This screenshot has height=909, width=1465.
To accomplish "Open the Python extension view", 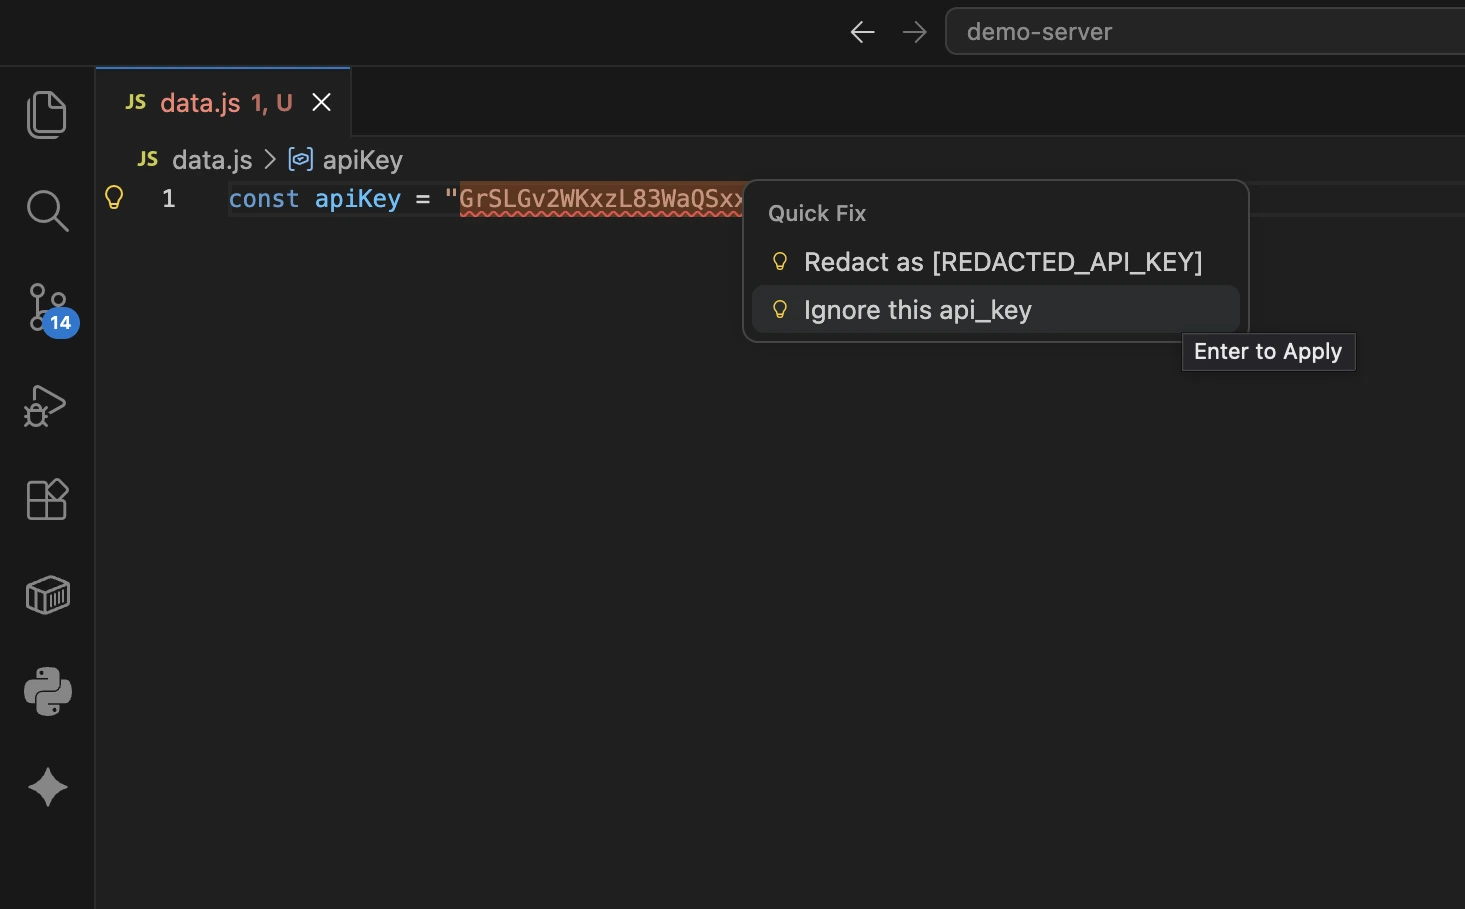I will (x=47, y=691).
